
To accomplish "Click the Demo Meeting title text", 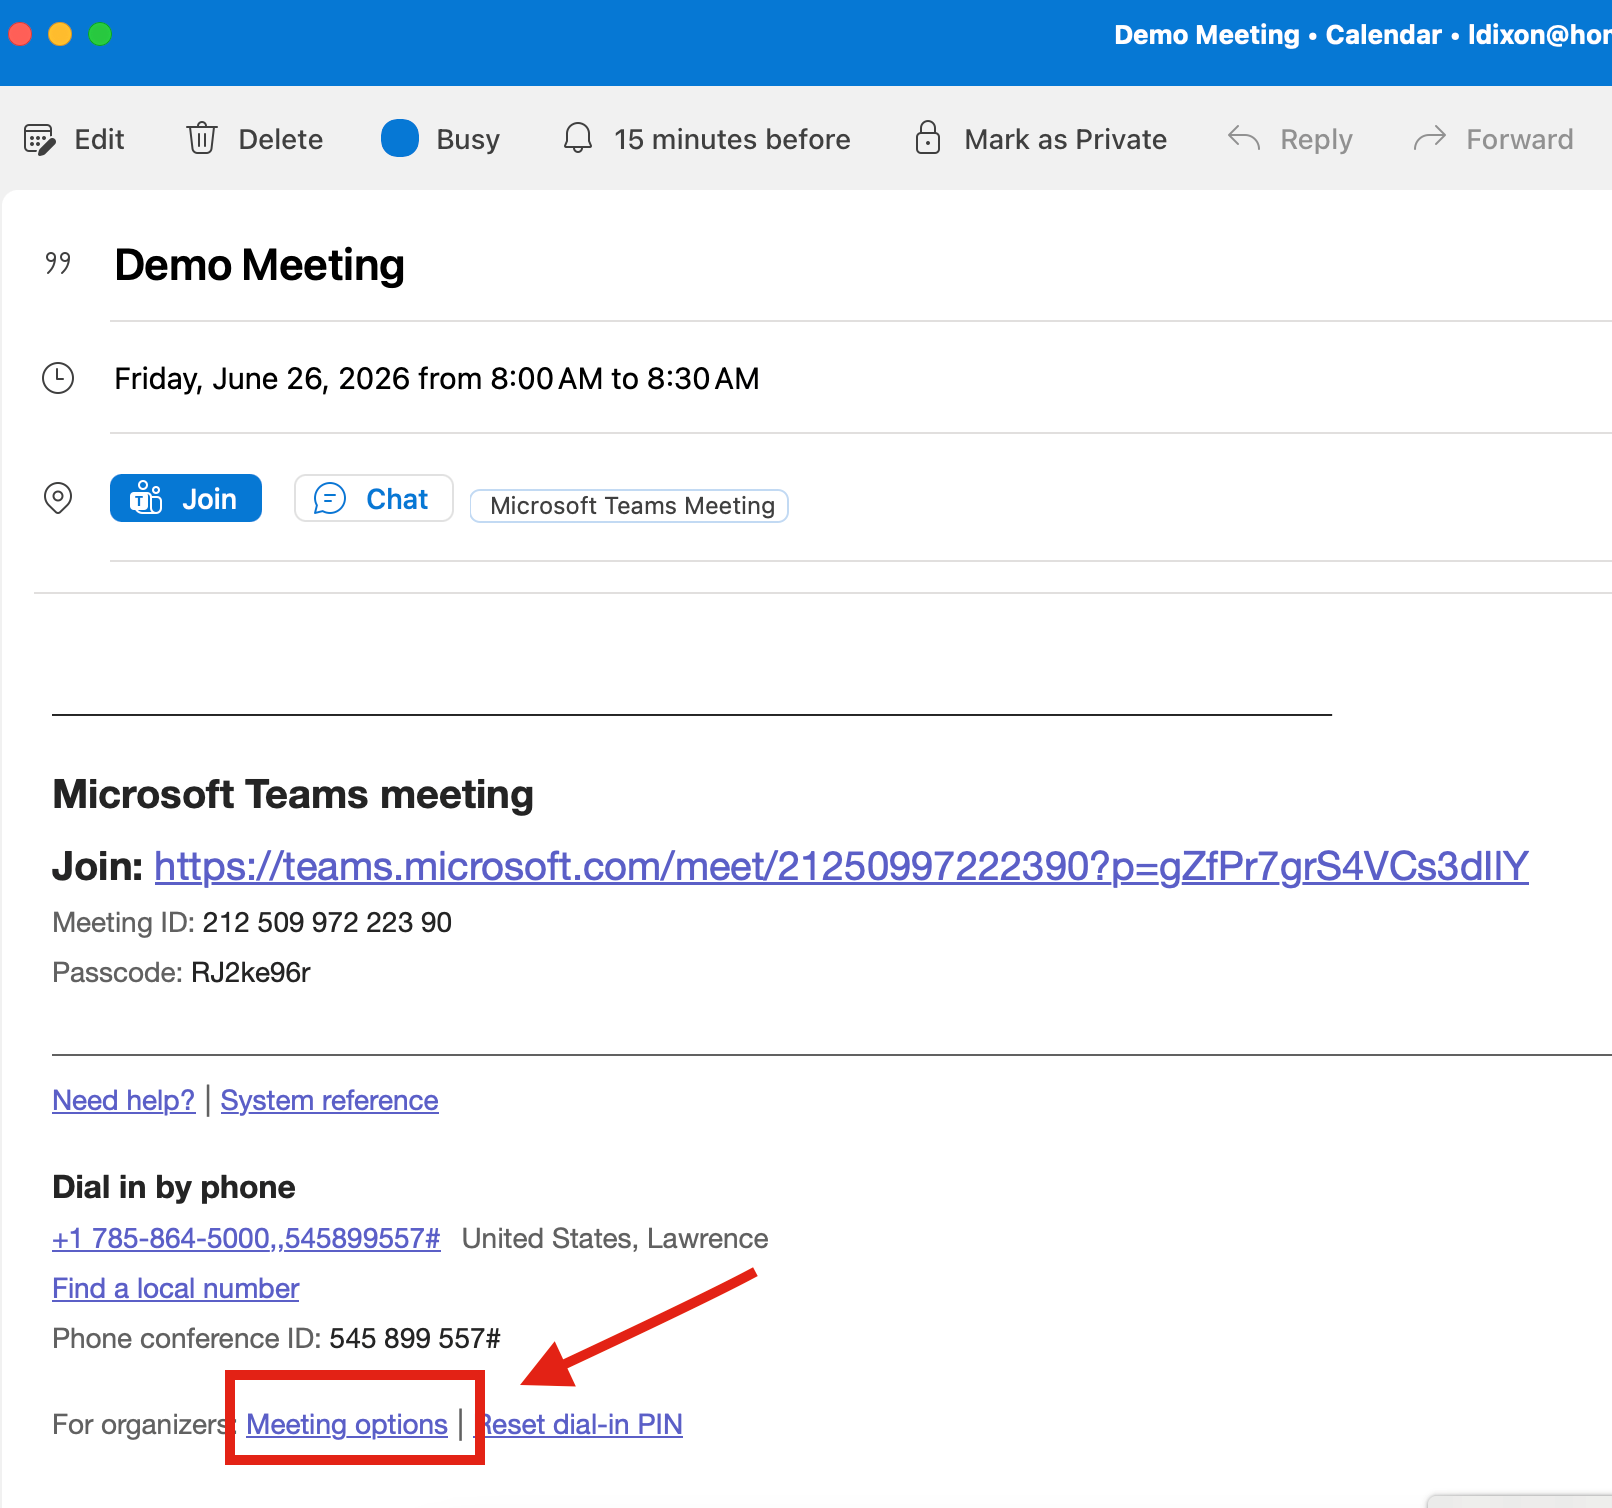I will tap(259, 265).
